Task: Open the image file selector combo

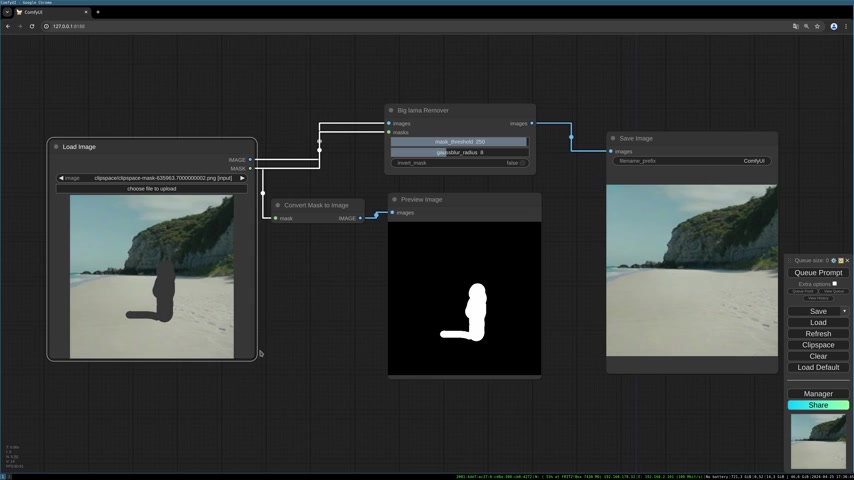Action: [x=151, y=178]
